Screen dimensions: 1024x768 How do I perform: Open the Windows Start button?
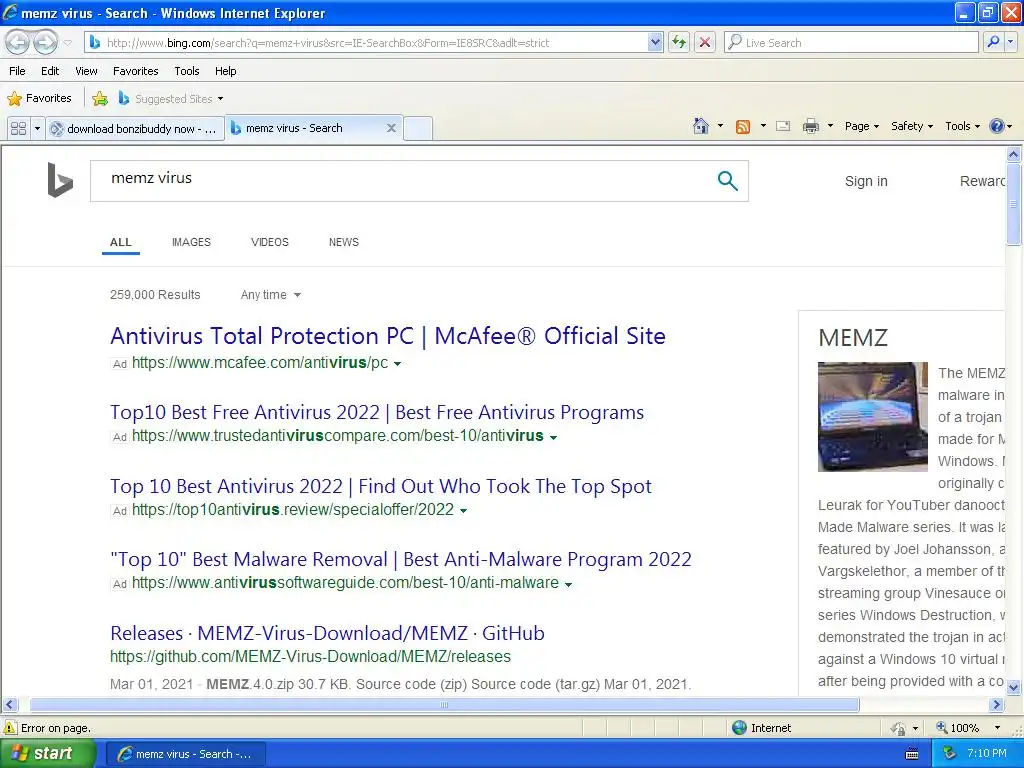[48, 754]
